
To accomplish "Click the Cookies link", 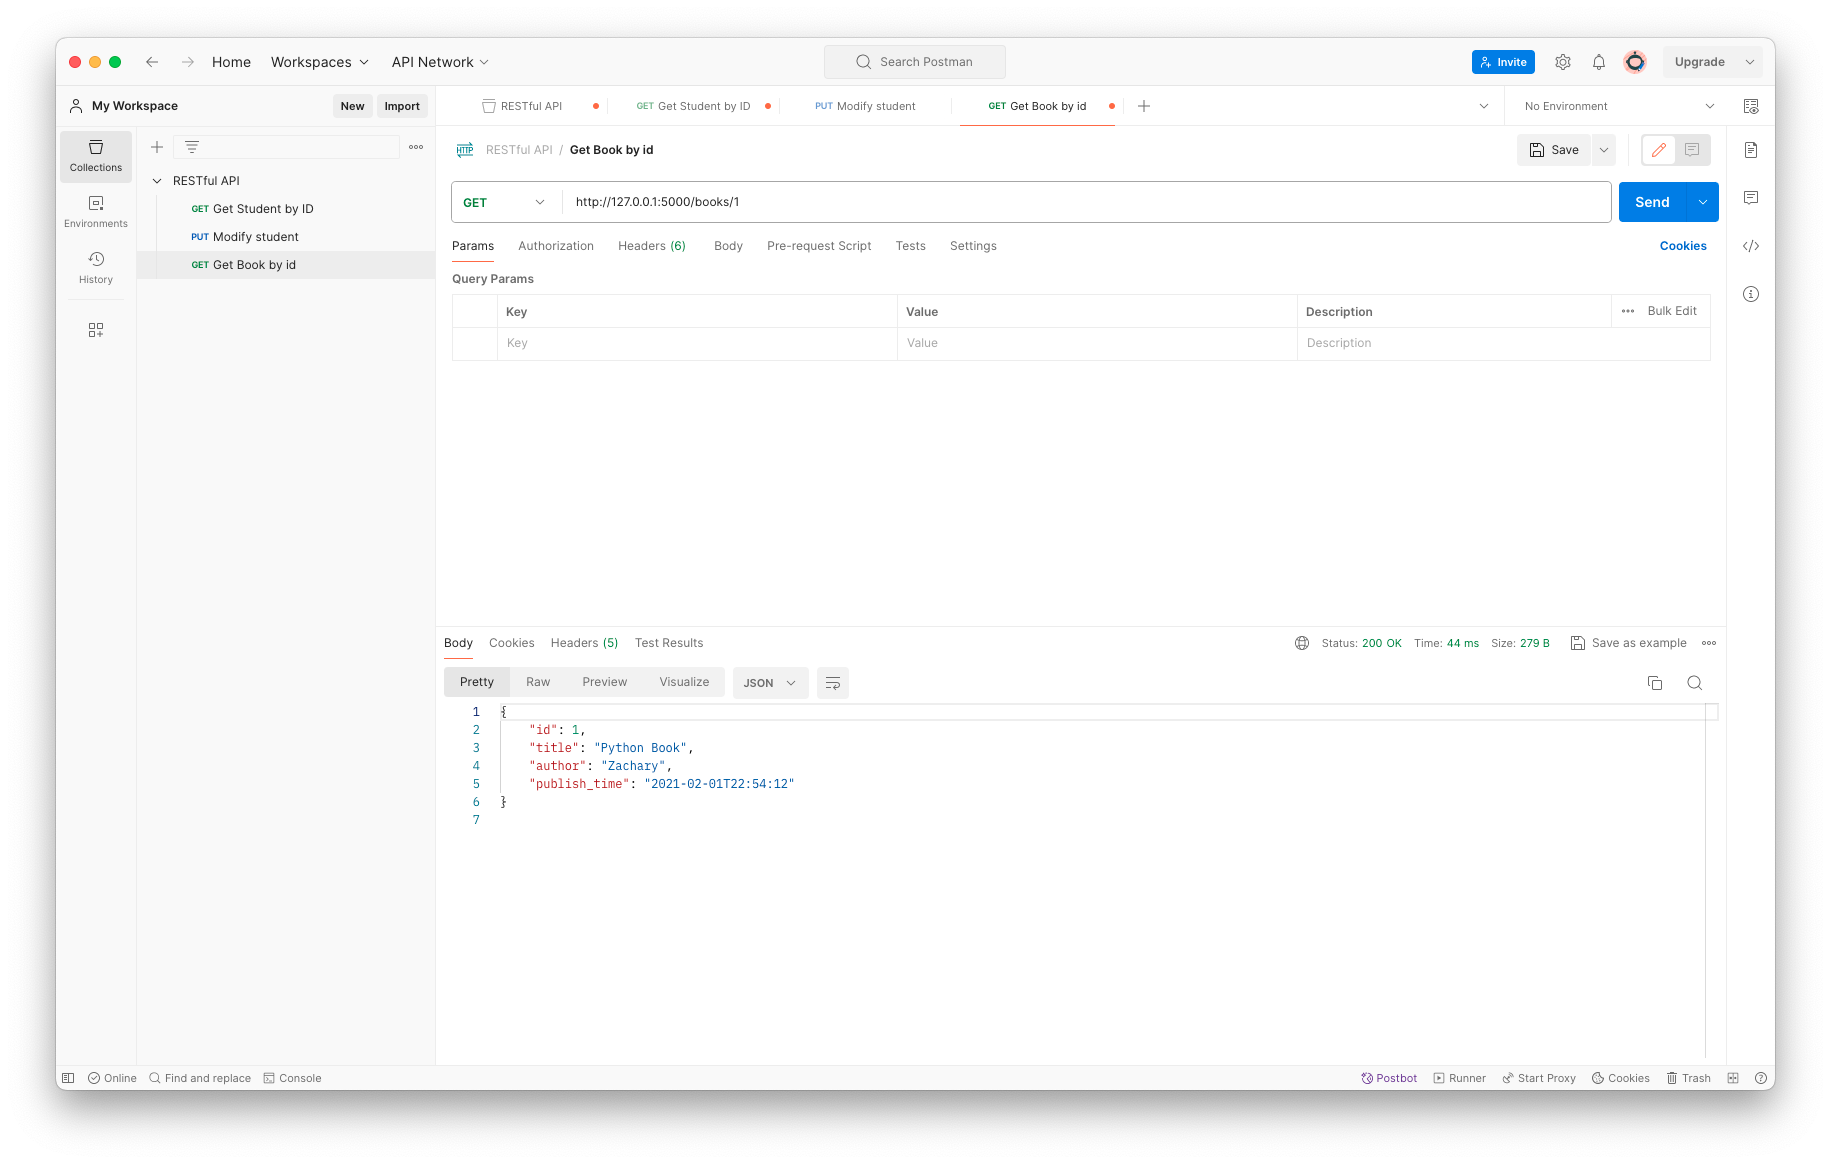I will point(1683,246).
